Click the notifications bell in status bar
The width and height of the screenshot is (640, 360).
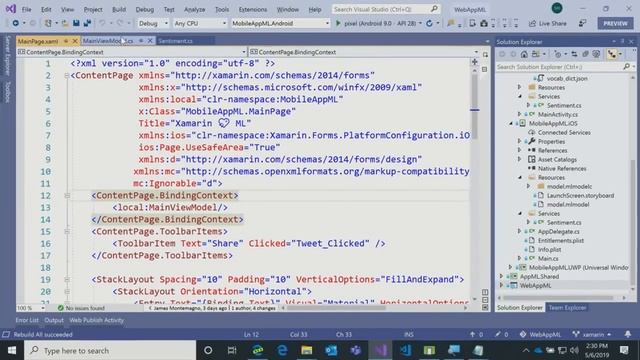[628, 334]
